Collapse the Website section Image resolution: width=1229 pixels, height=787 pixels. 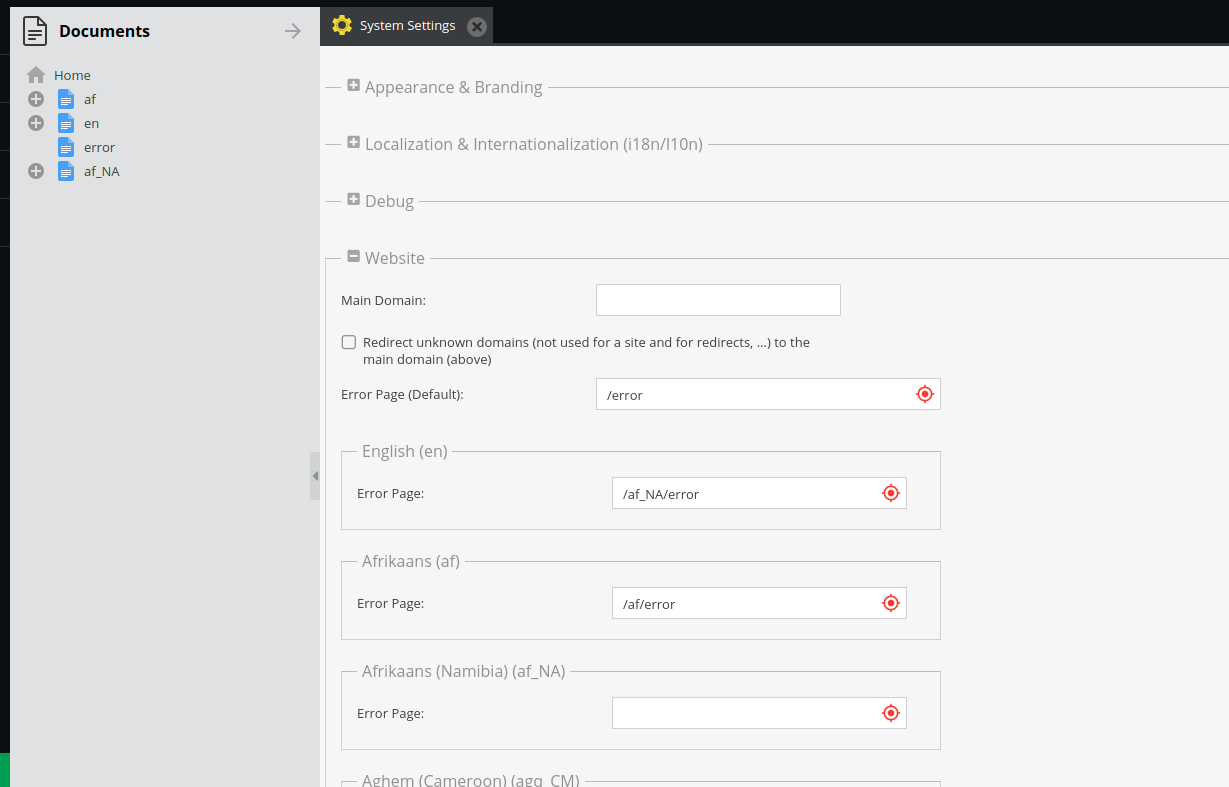(x=353, y=257)
